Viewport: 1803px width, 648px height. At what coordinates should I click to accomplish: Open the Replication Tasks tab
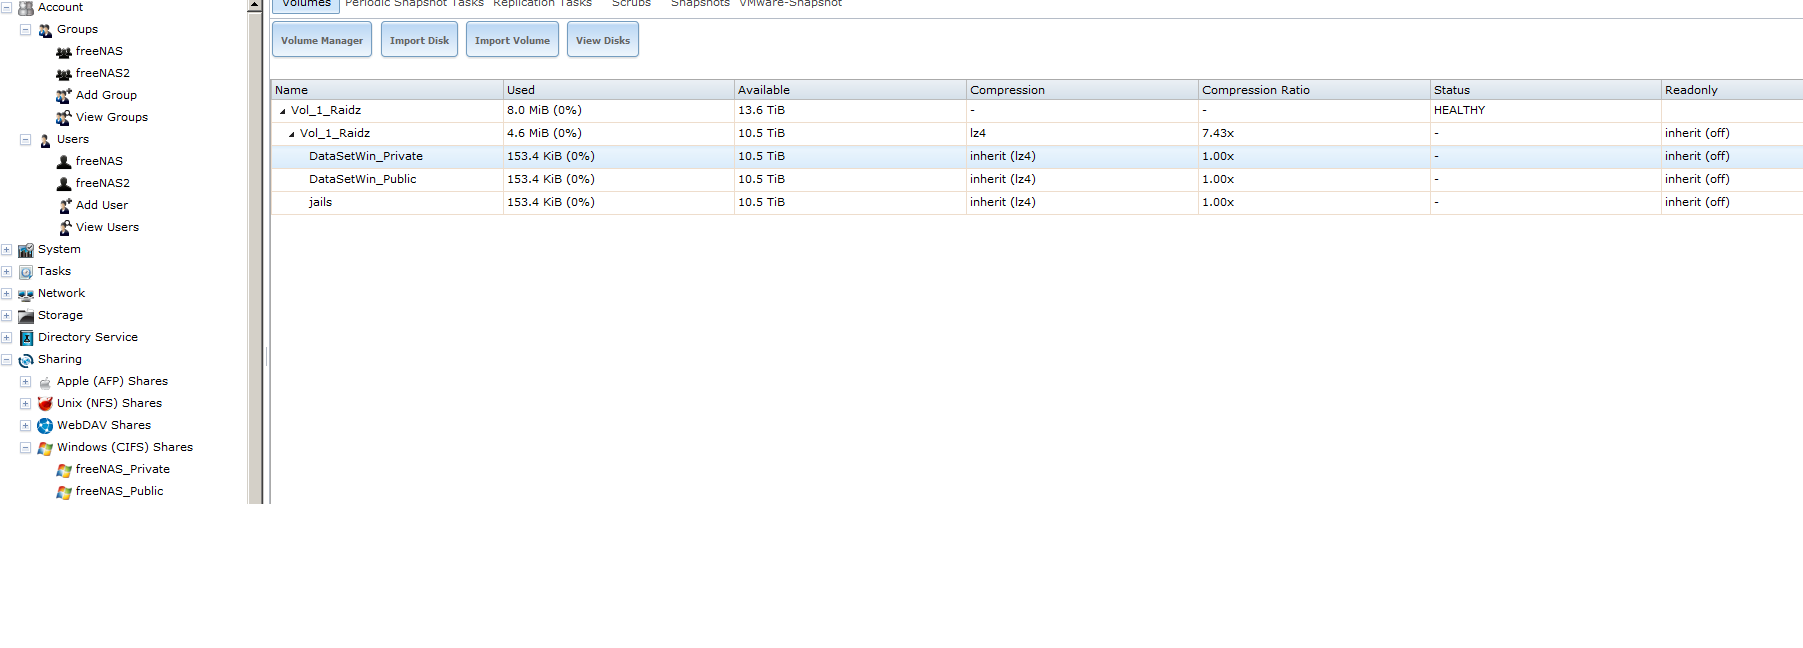click(x=542, y=4)
